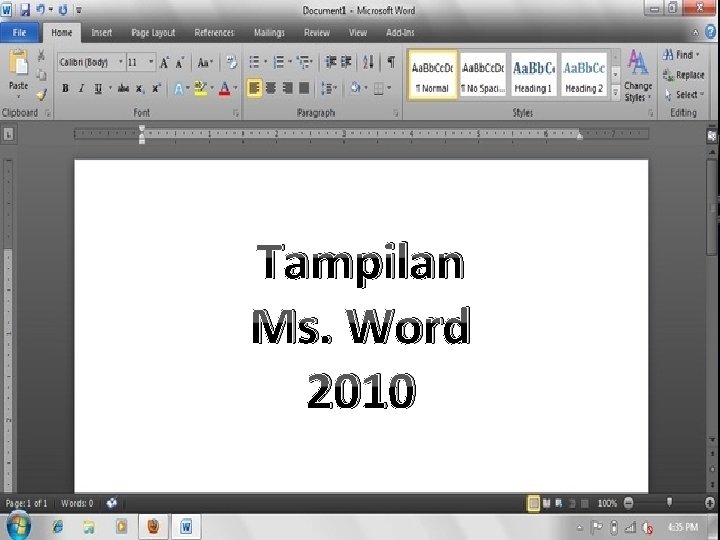
Task: Click the Cut scissors icon
Action: (x=41, y=55)
